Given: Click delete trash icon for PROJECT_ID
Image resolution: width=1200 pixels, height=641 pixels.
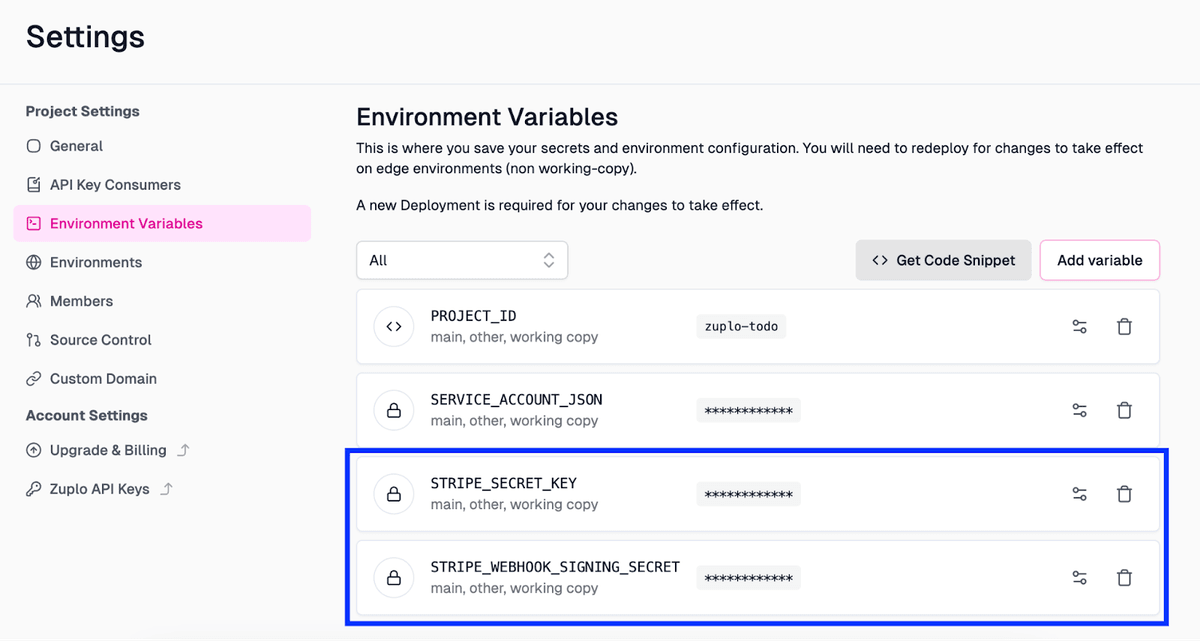Looking at the screenshot, I should pyautogui.click(x=1124, y=327).
